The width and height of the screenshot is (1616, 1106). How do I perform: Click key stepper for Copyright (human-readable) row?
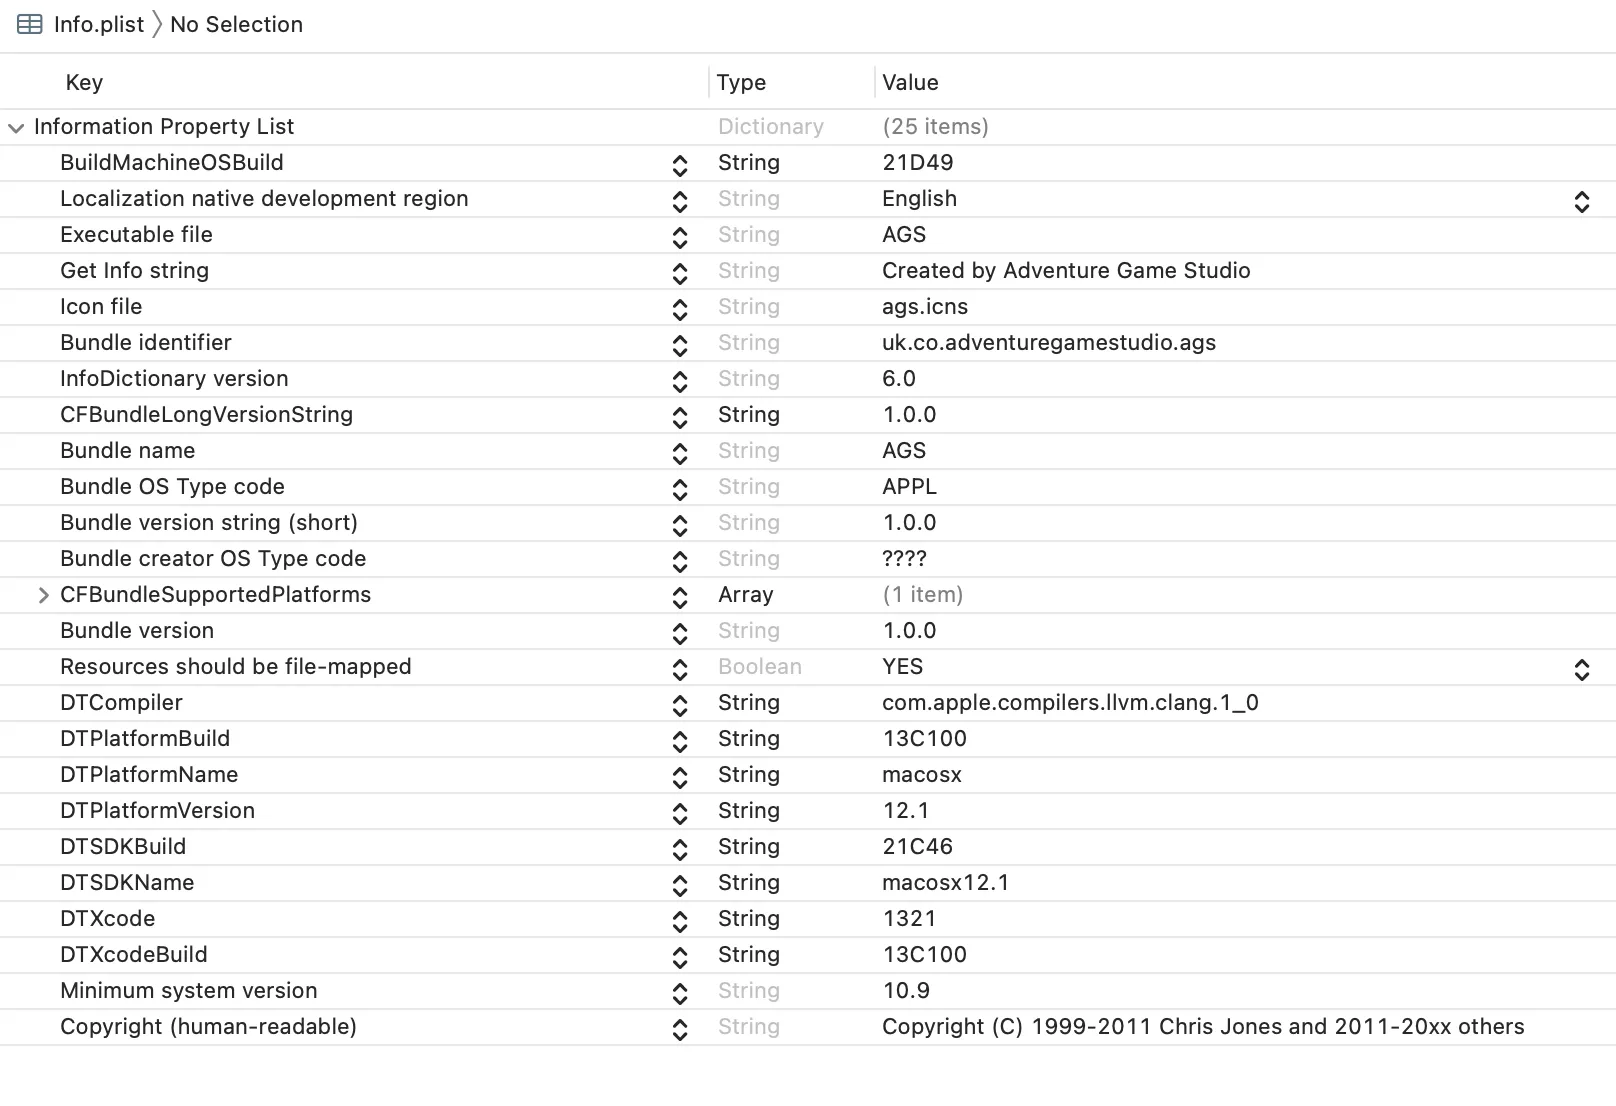680,1029
